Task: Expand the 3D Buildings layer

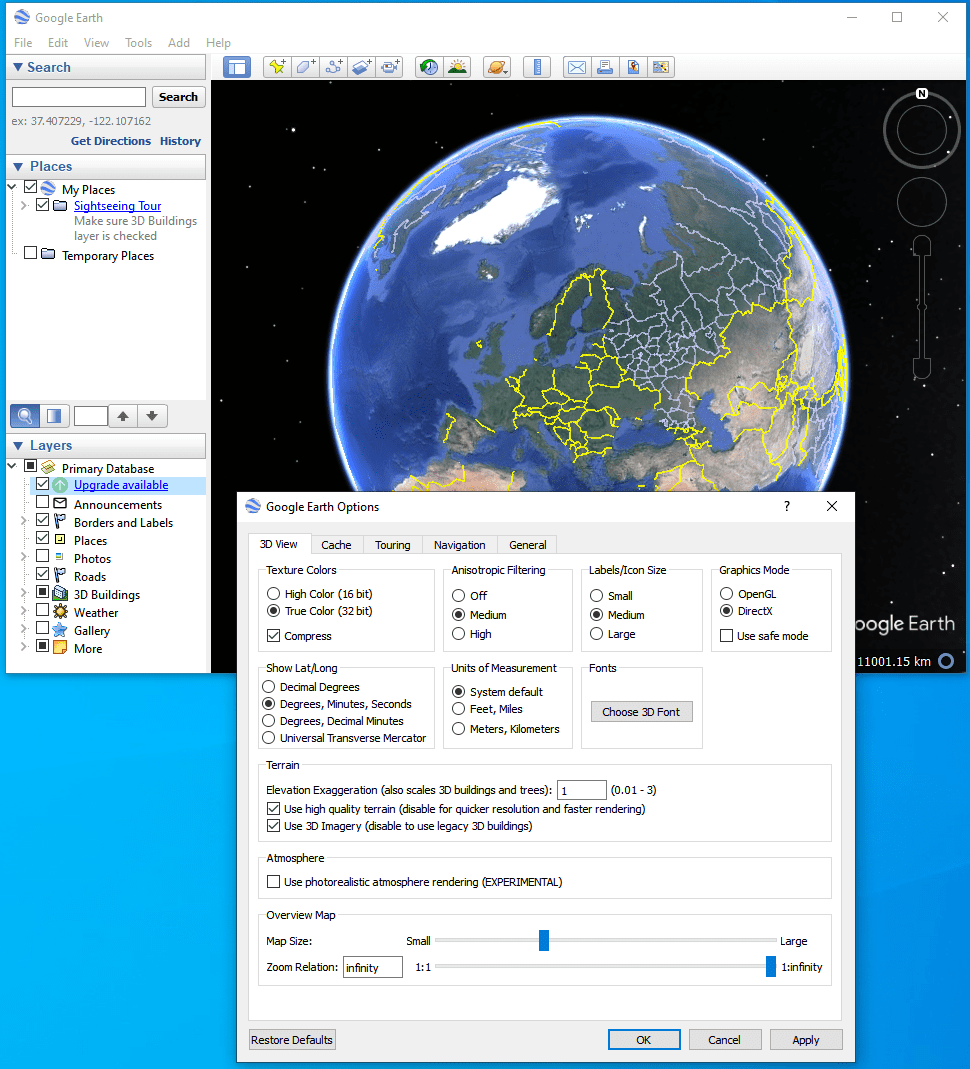Action: pos(24,593)
